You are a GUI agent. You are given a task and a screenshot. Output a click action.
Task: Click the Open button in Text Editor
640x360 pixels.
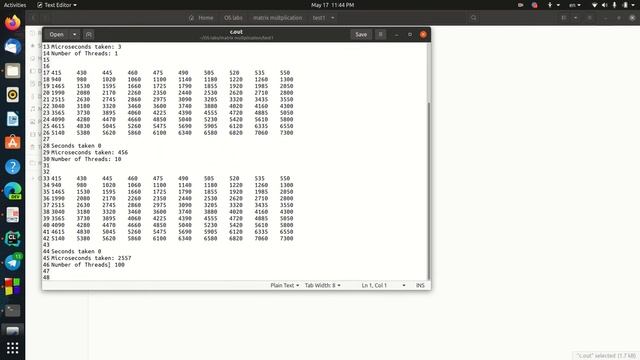pyautogui.click(x=56, y=35)
